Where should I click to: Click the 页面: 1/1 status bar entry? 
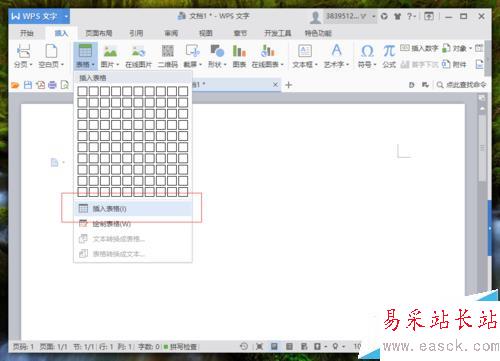(53, 347)
